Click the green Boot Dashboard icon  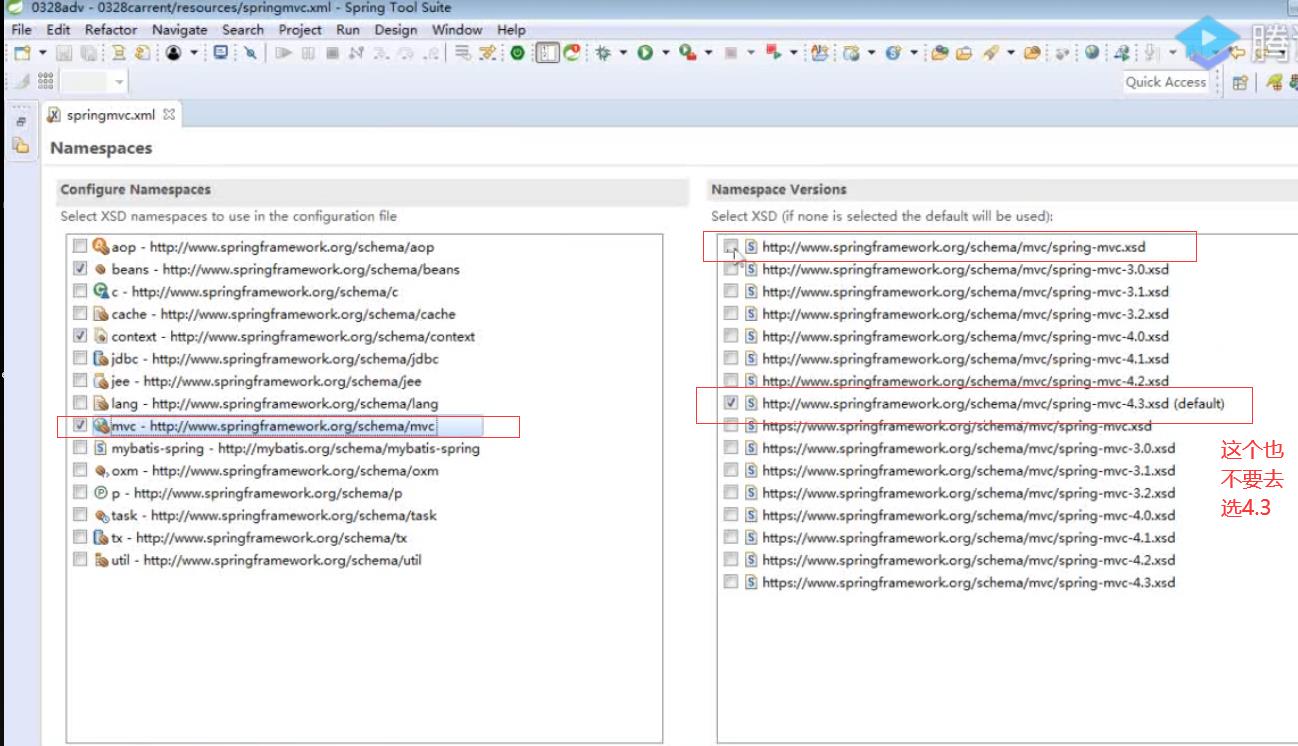[516, 53]
